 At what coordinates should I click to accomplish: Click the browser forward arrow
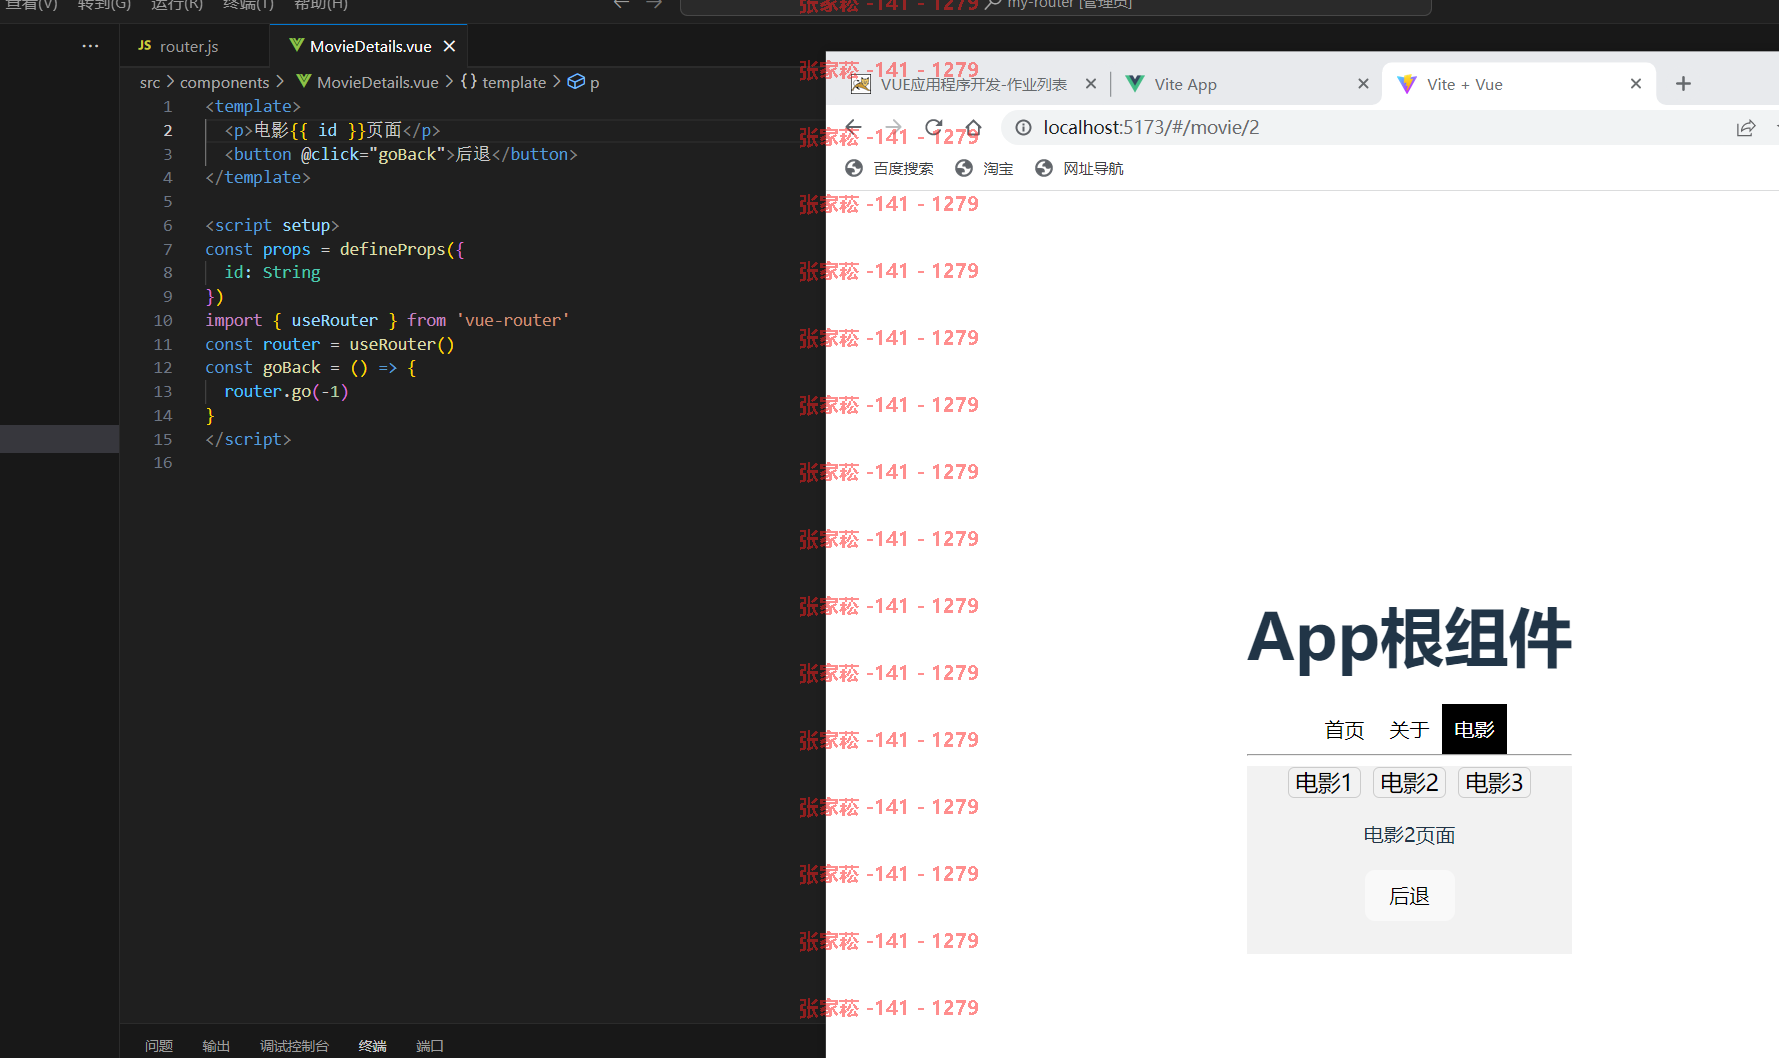pos(893,127)
